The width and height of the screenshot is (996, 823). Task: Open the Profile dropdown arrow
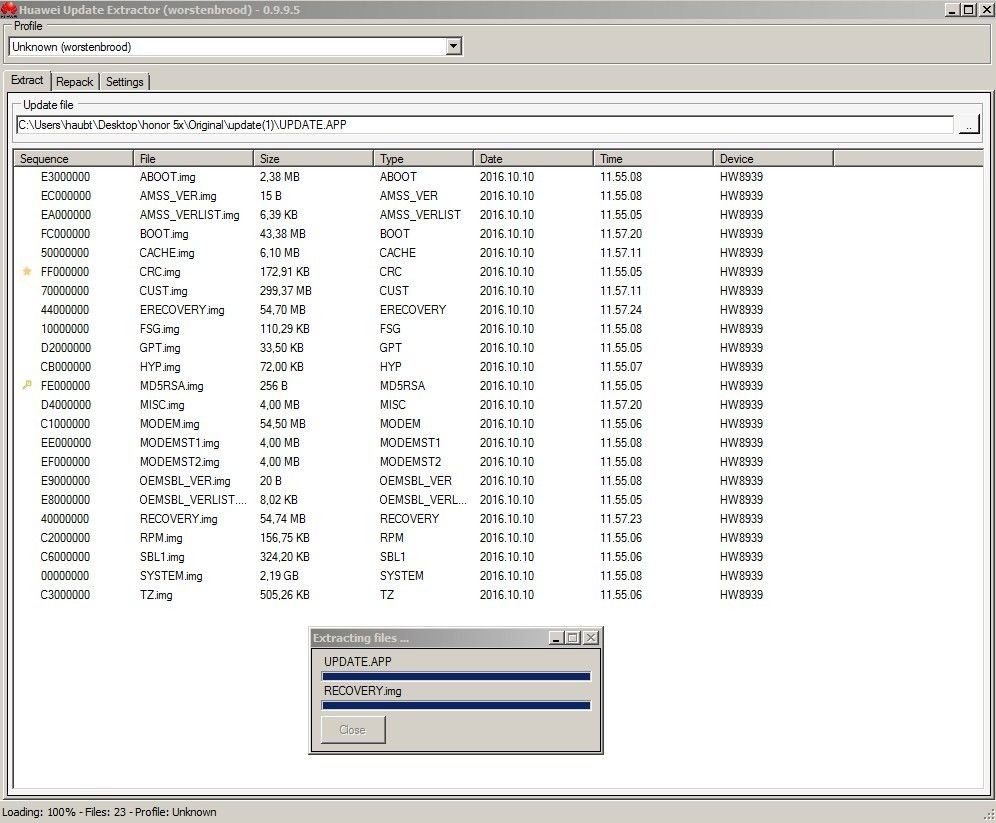454,46
